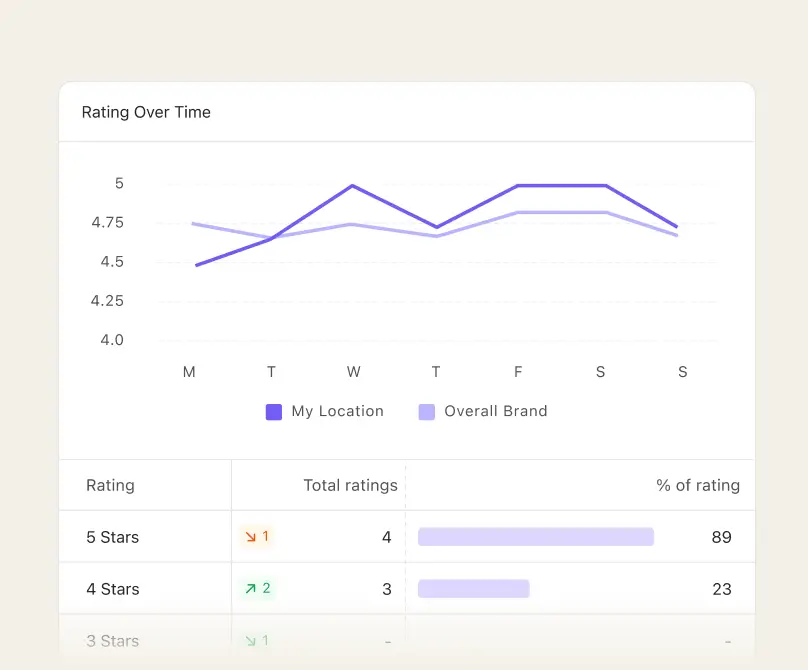This screenshot has height=670, width=808.
Task: Select the My Location legend color square
Action: point(273,411)
